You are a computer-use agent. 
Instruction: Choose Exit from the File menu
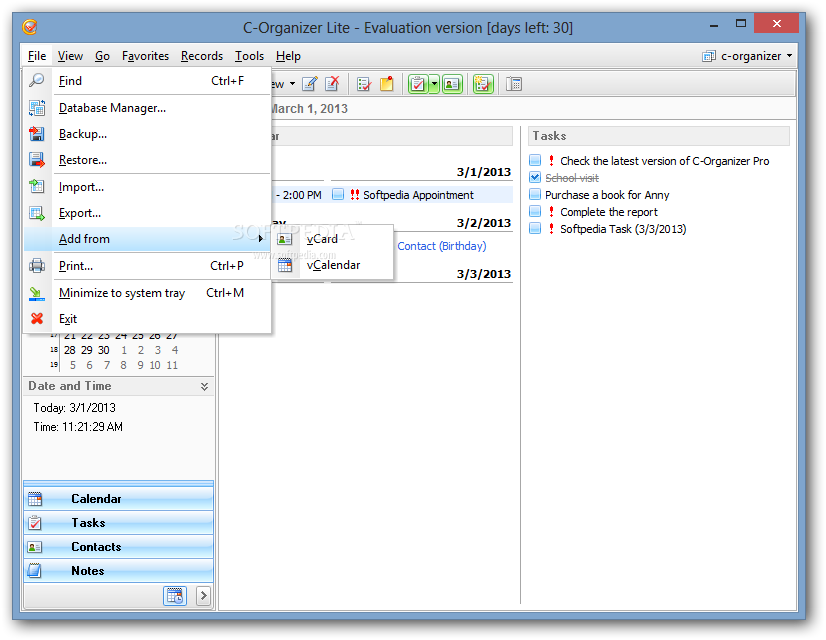[148, 319]
